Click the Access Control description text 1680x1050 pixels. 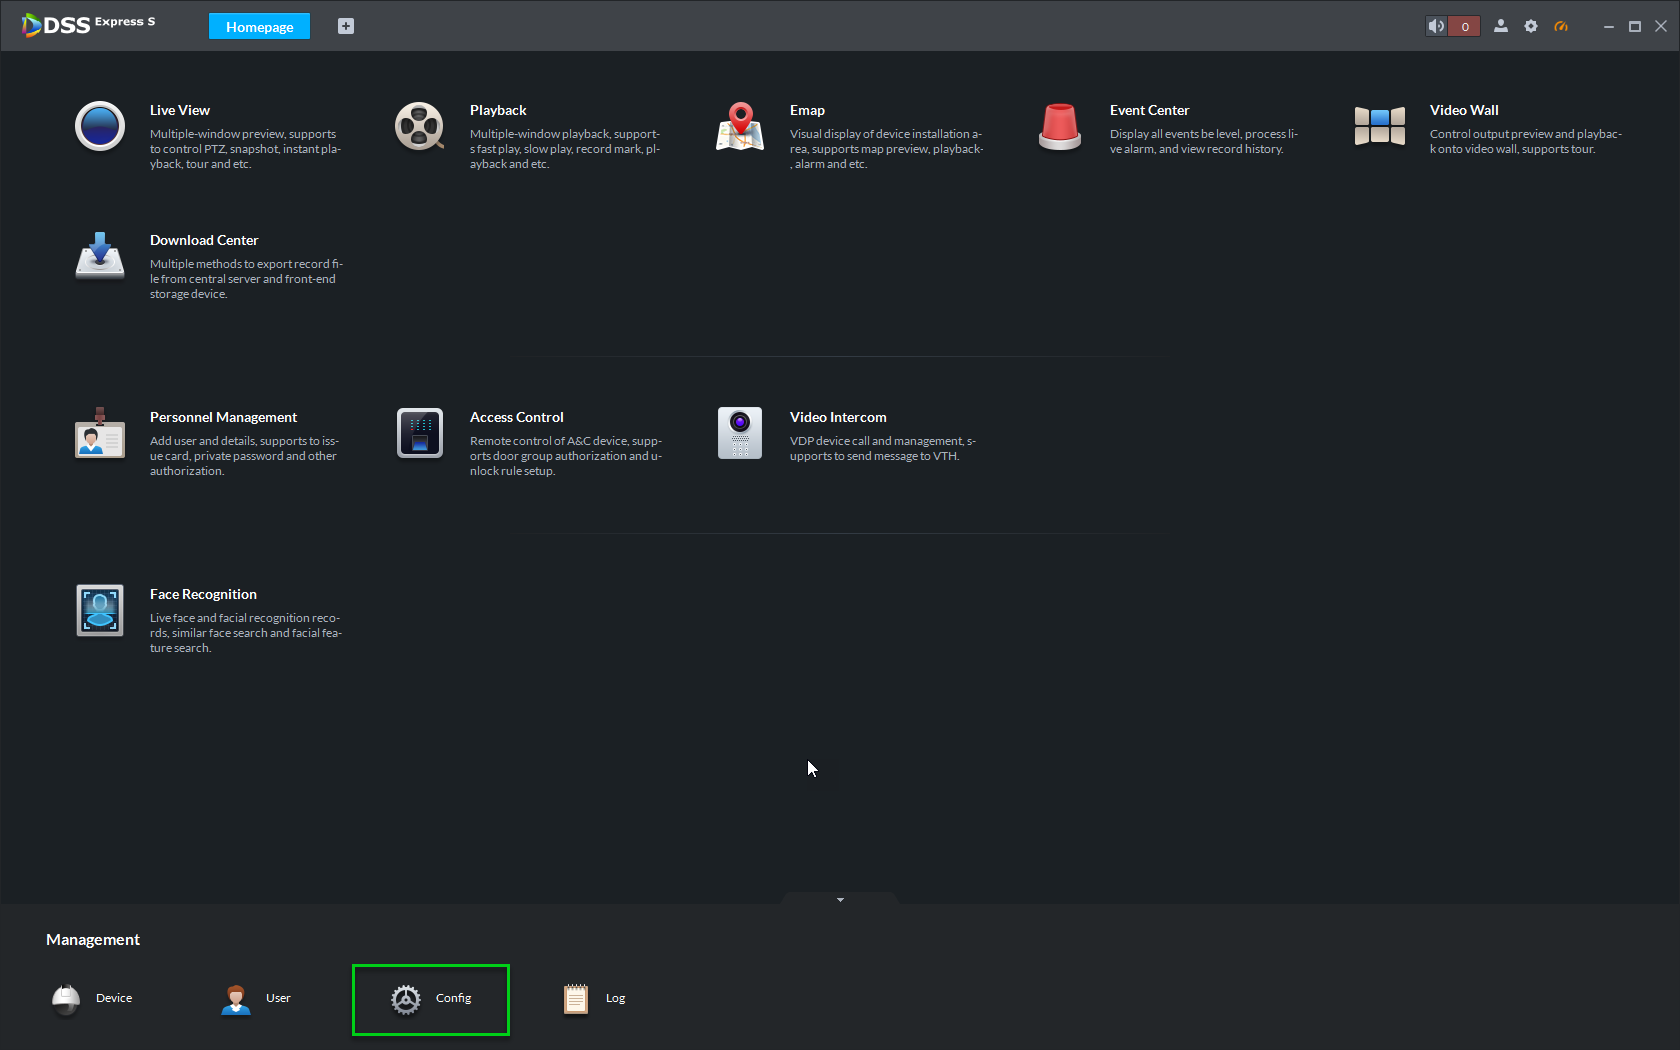[x=566, y=456]
